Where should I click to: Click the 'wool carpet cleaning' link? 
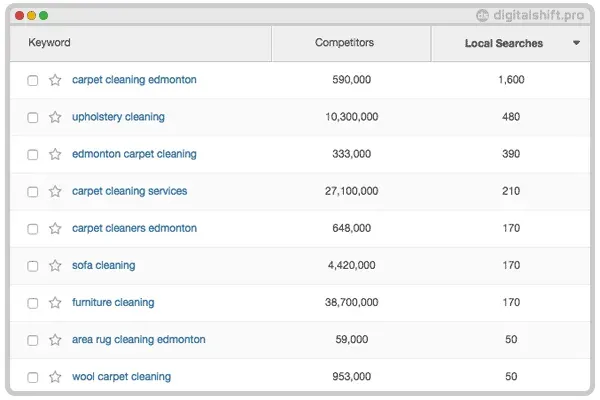[x=121, y=377]
